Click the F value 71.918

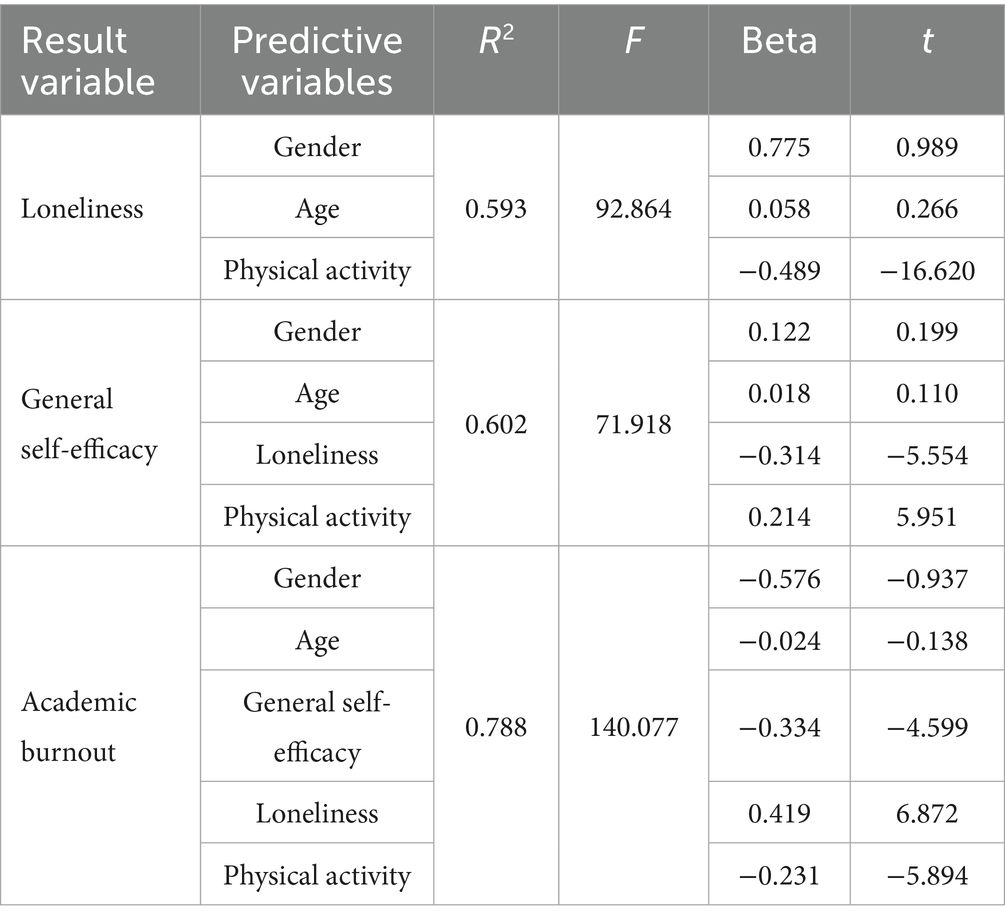click(633, 424)
